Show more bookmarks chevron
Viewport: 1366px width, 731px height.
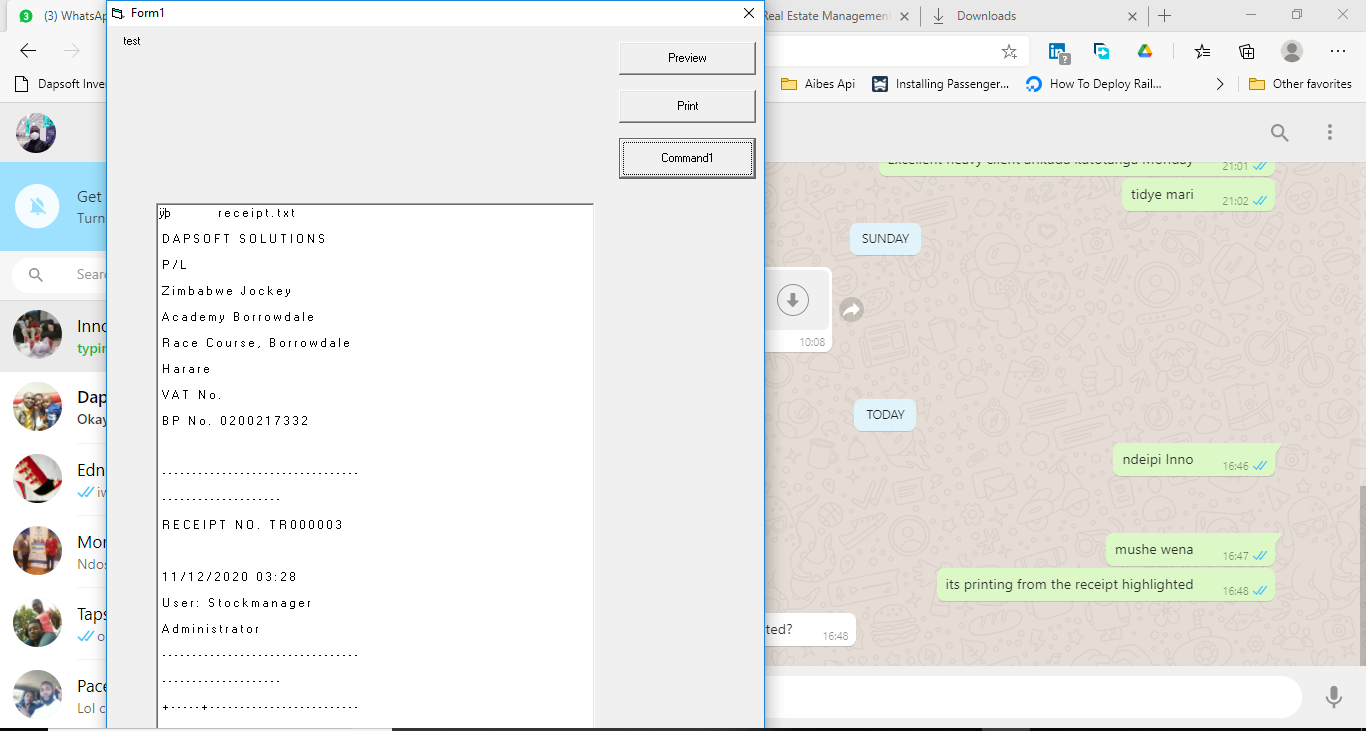1220,84
